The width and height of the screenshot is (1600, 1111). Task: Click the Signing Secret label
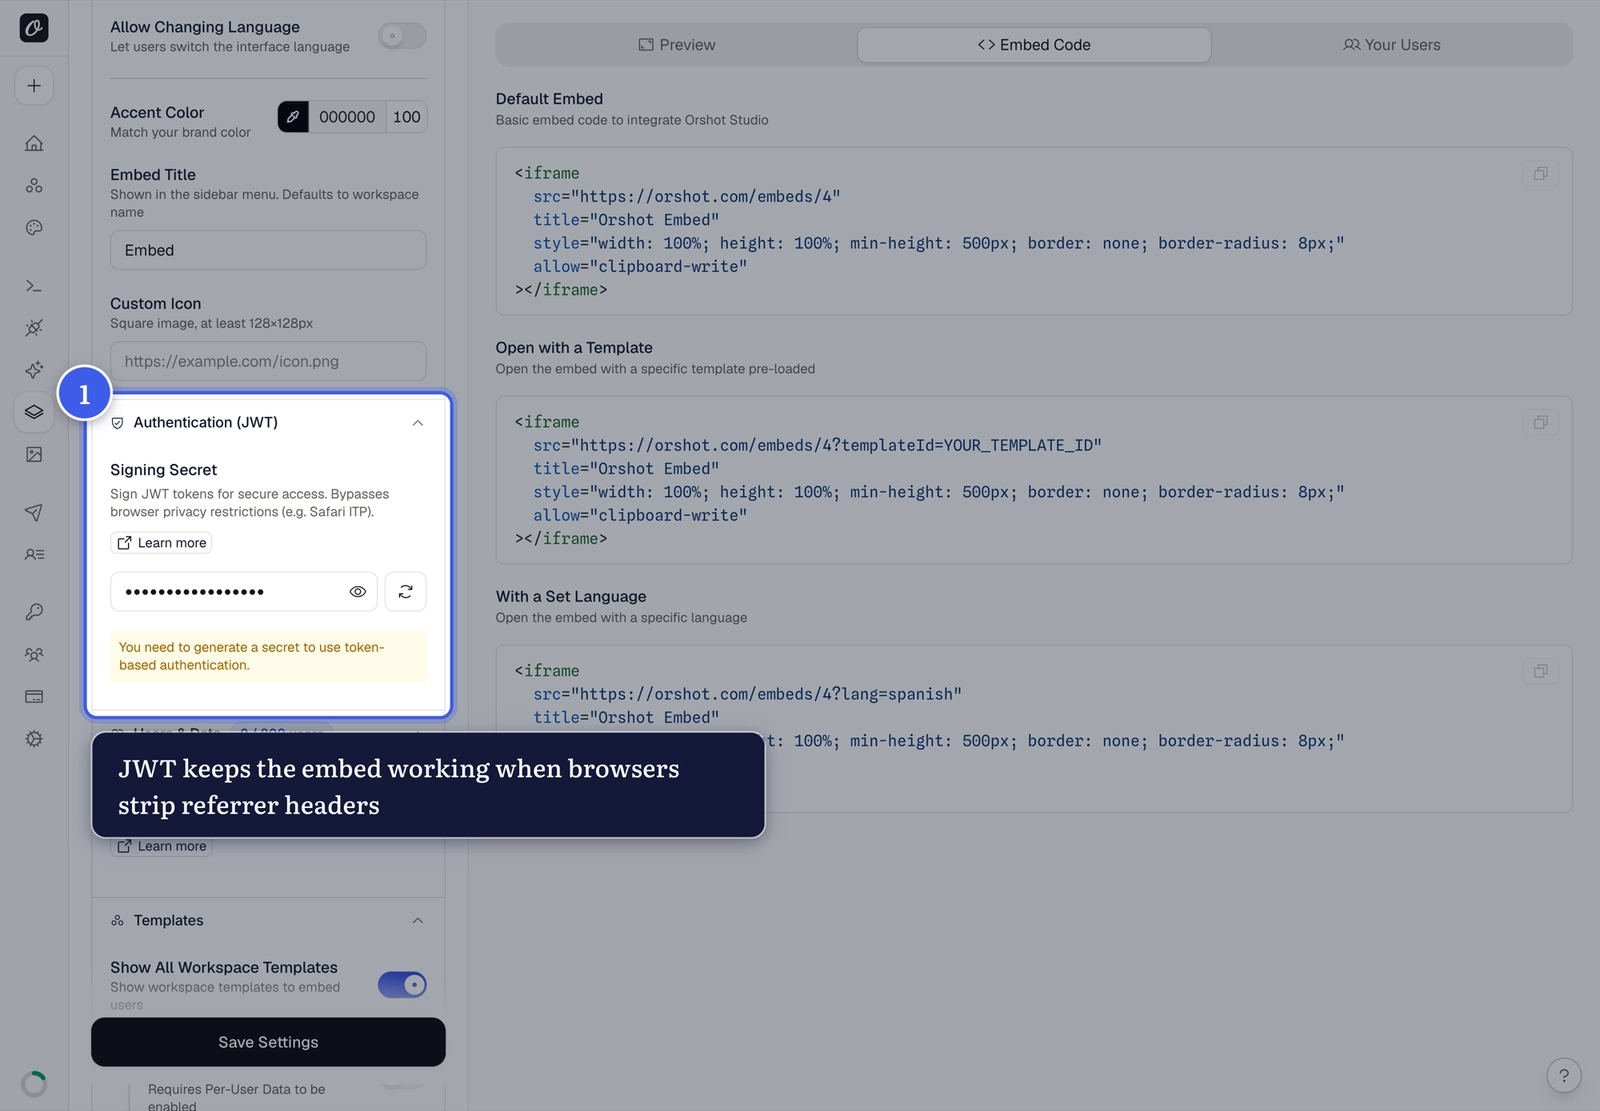coord(163,470)
